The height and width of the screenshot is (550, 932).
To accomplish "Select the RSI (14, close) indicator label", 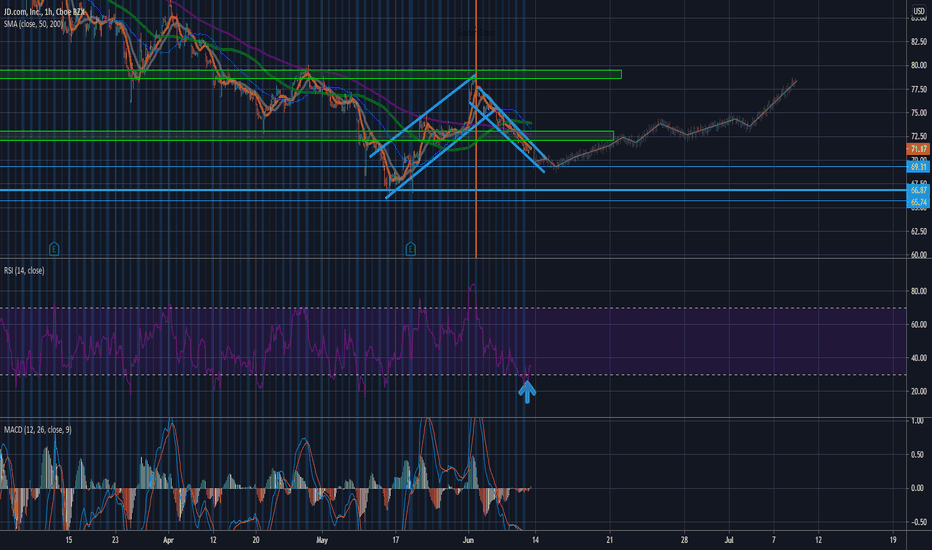I will [24, 271].
